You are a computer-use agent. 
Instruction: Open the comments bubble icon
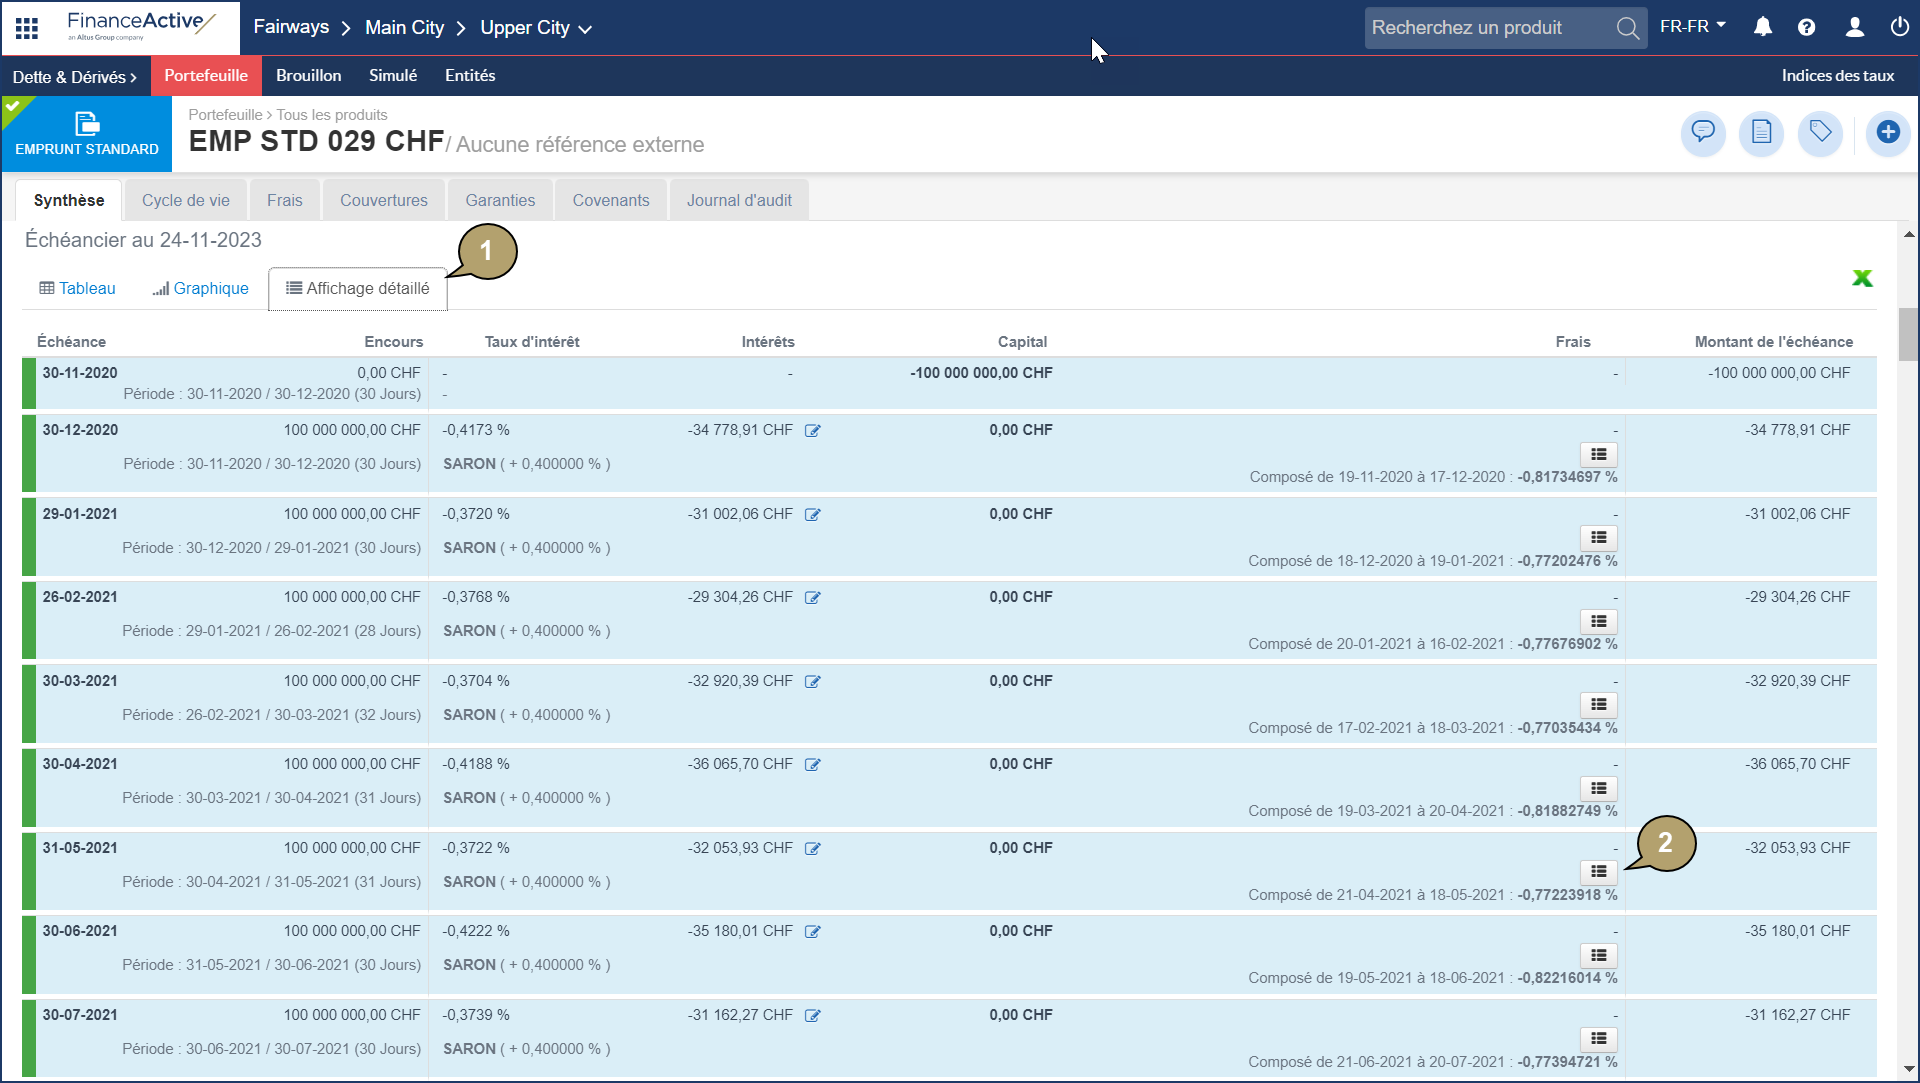[x=1703, y=132]
